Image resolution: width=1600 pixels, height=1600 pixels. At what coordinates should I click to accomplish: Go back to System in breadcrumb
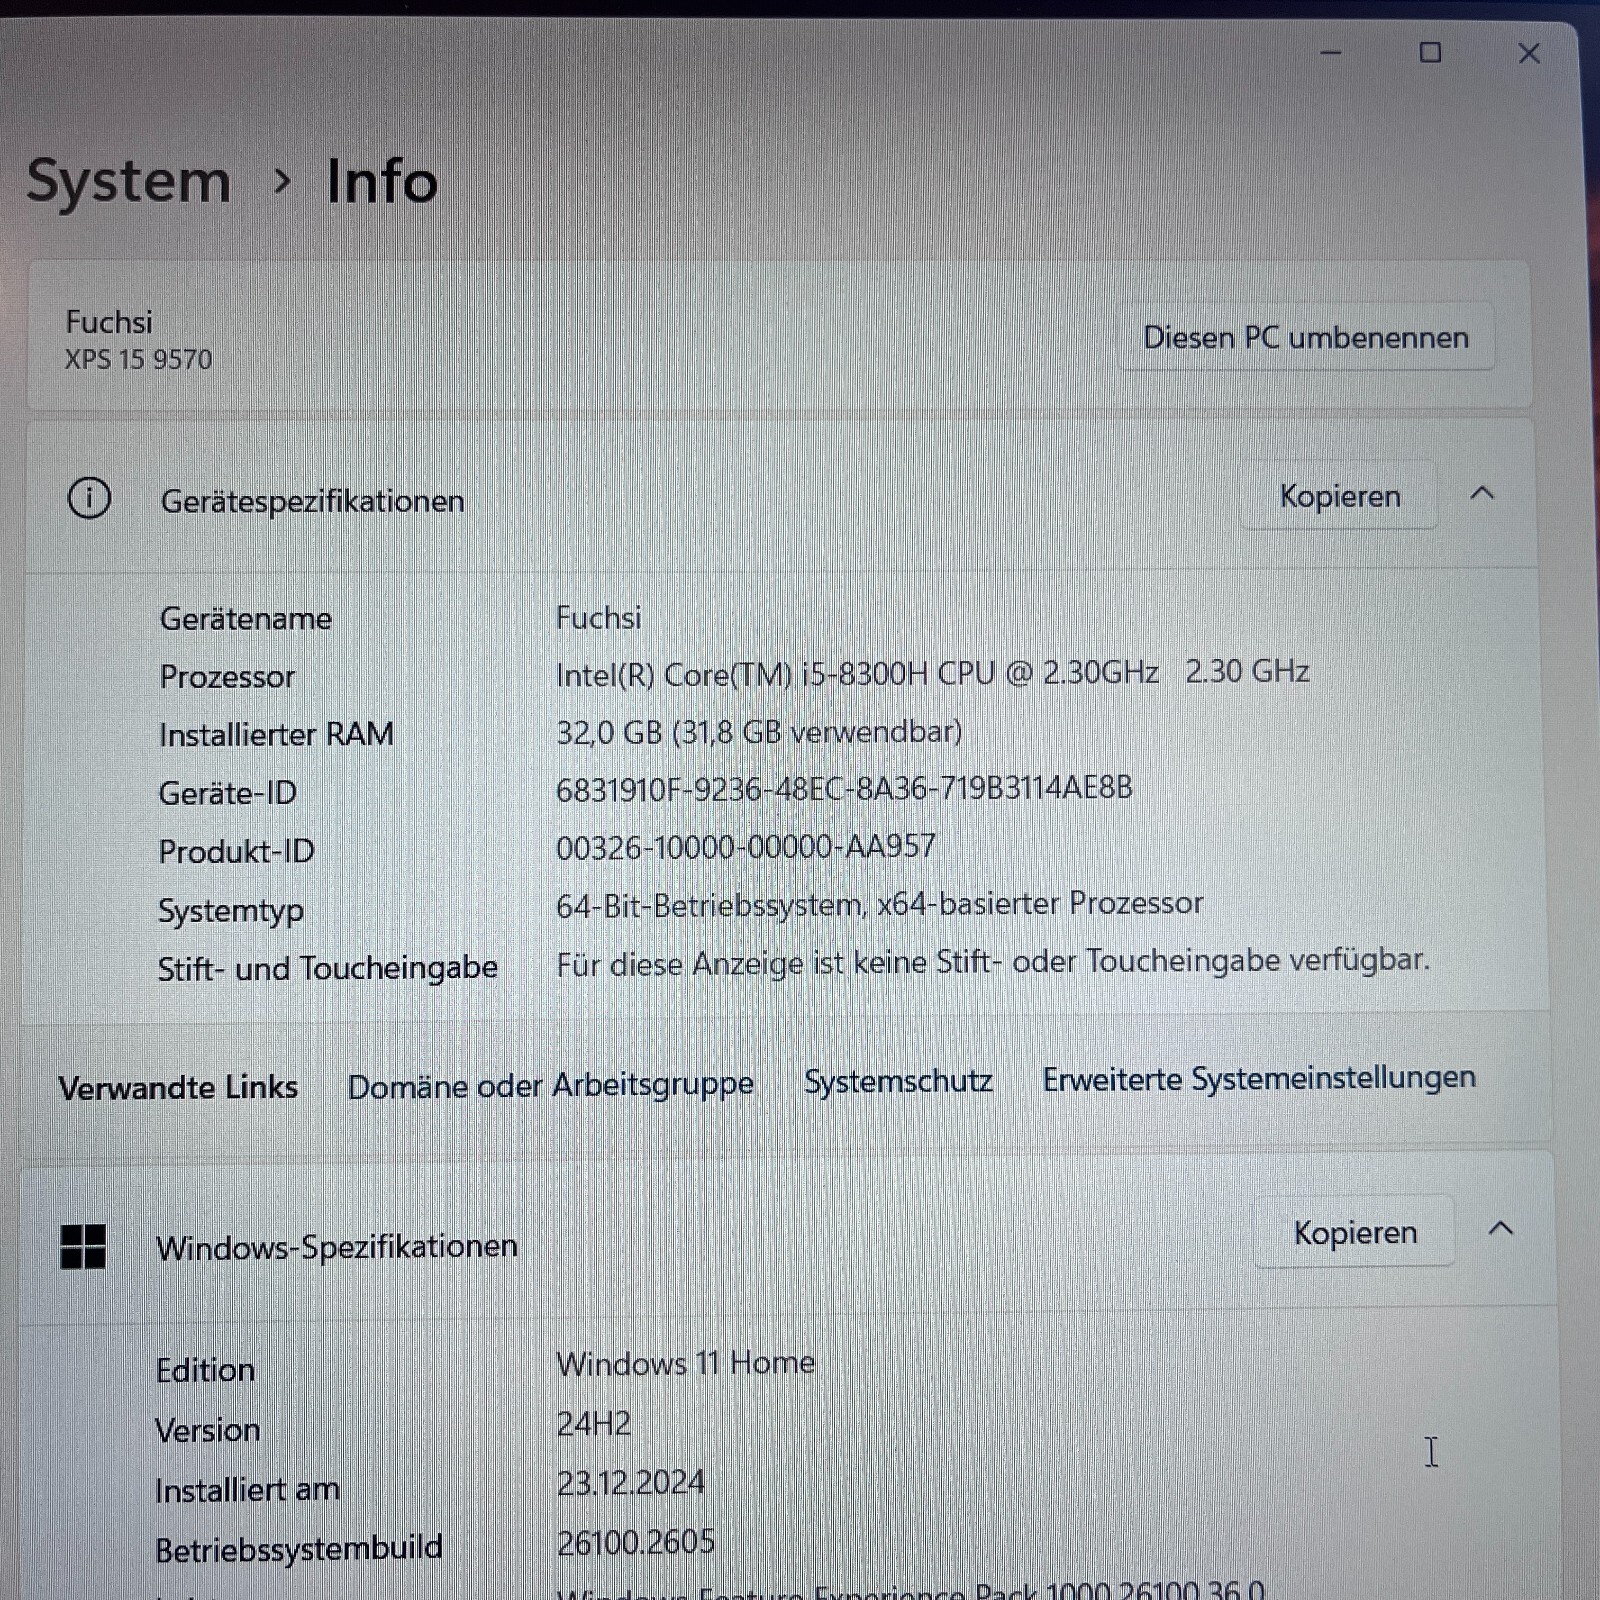[x=129, y=181]
